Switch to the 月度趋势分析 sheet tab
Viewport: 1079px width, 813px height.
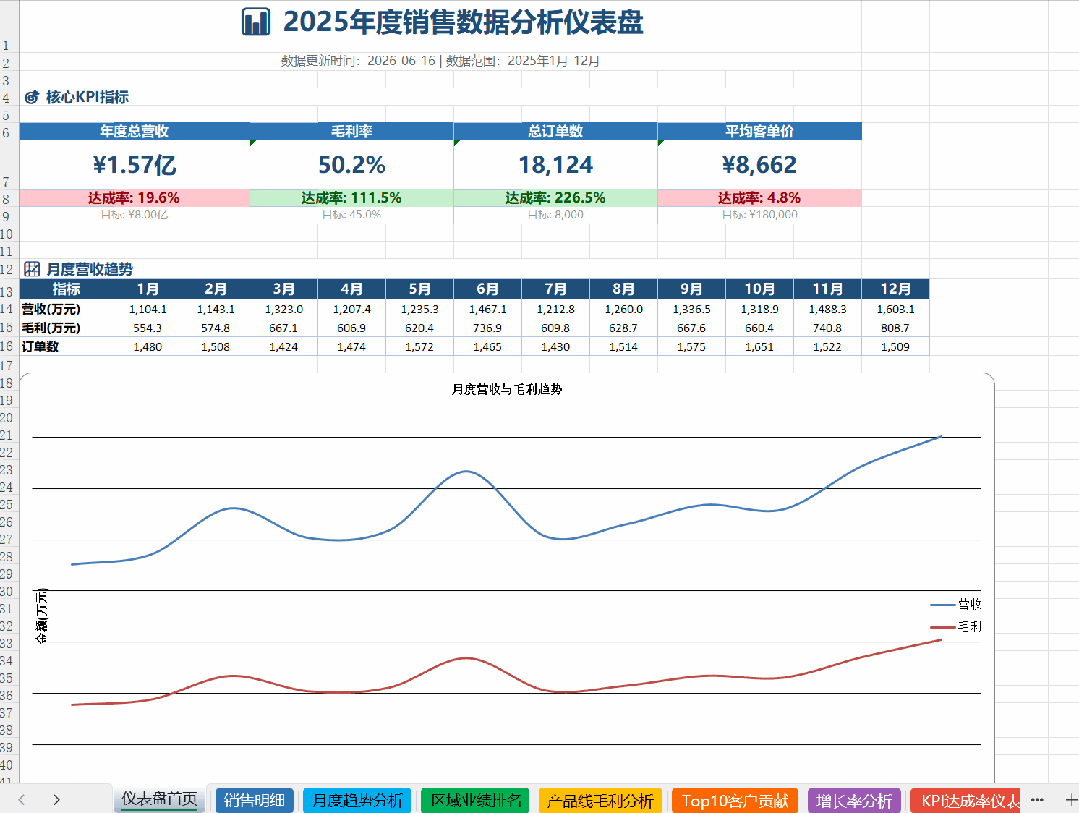[357, 801]
